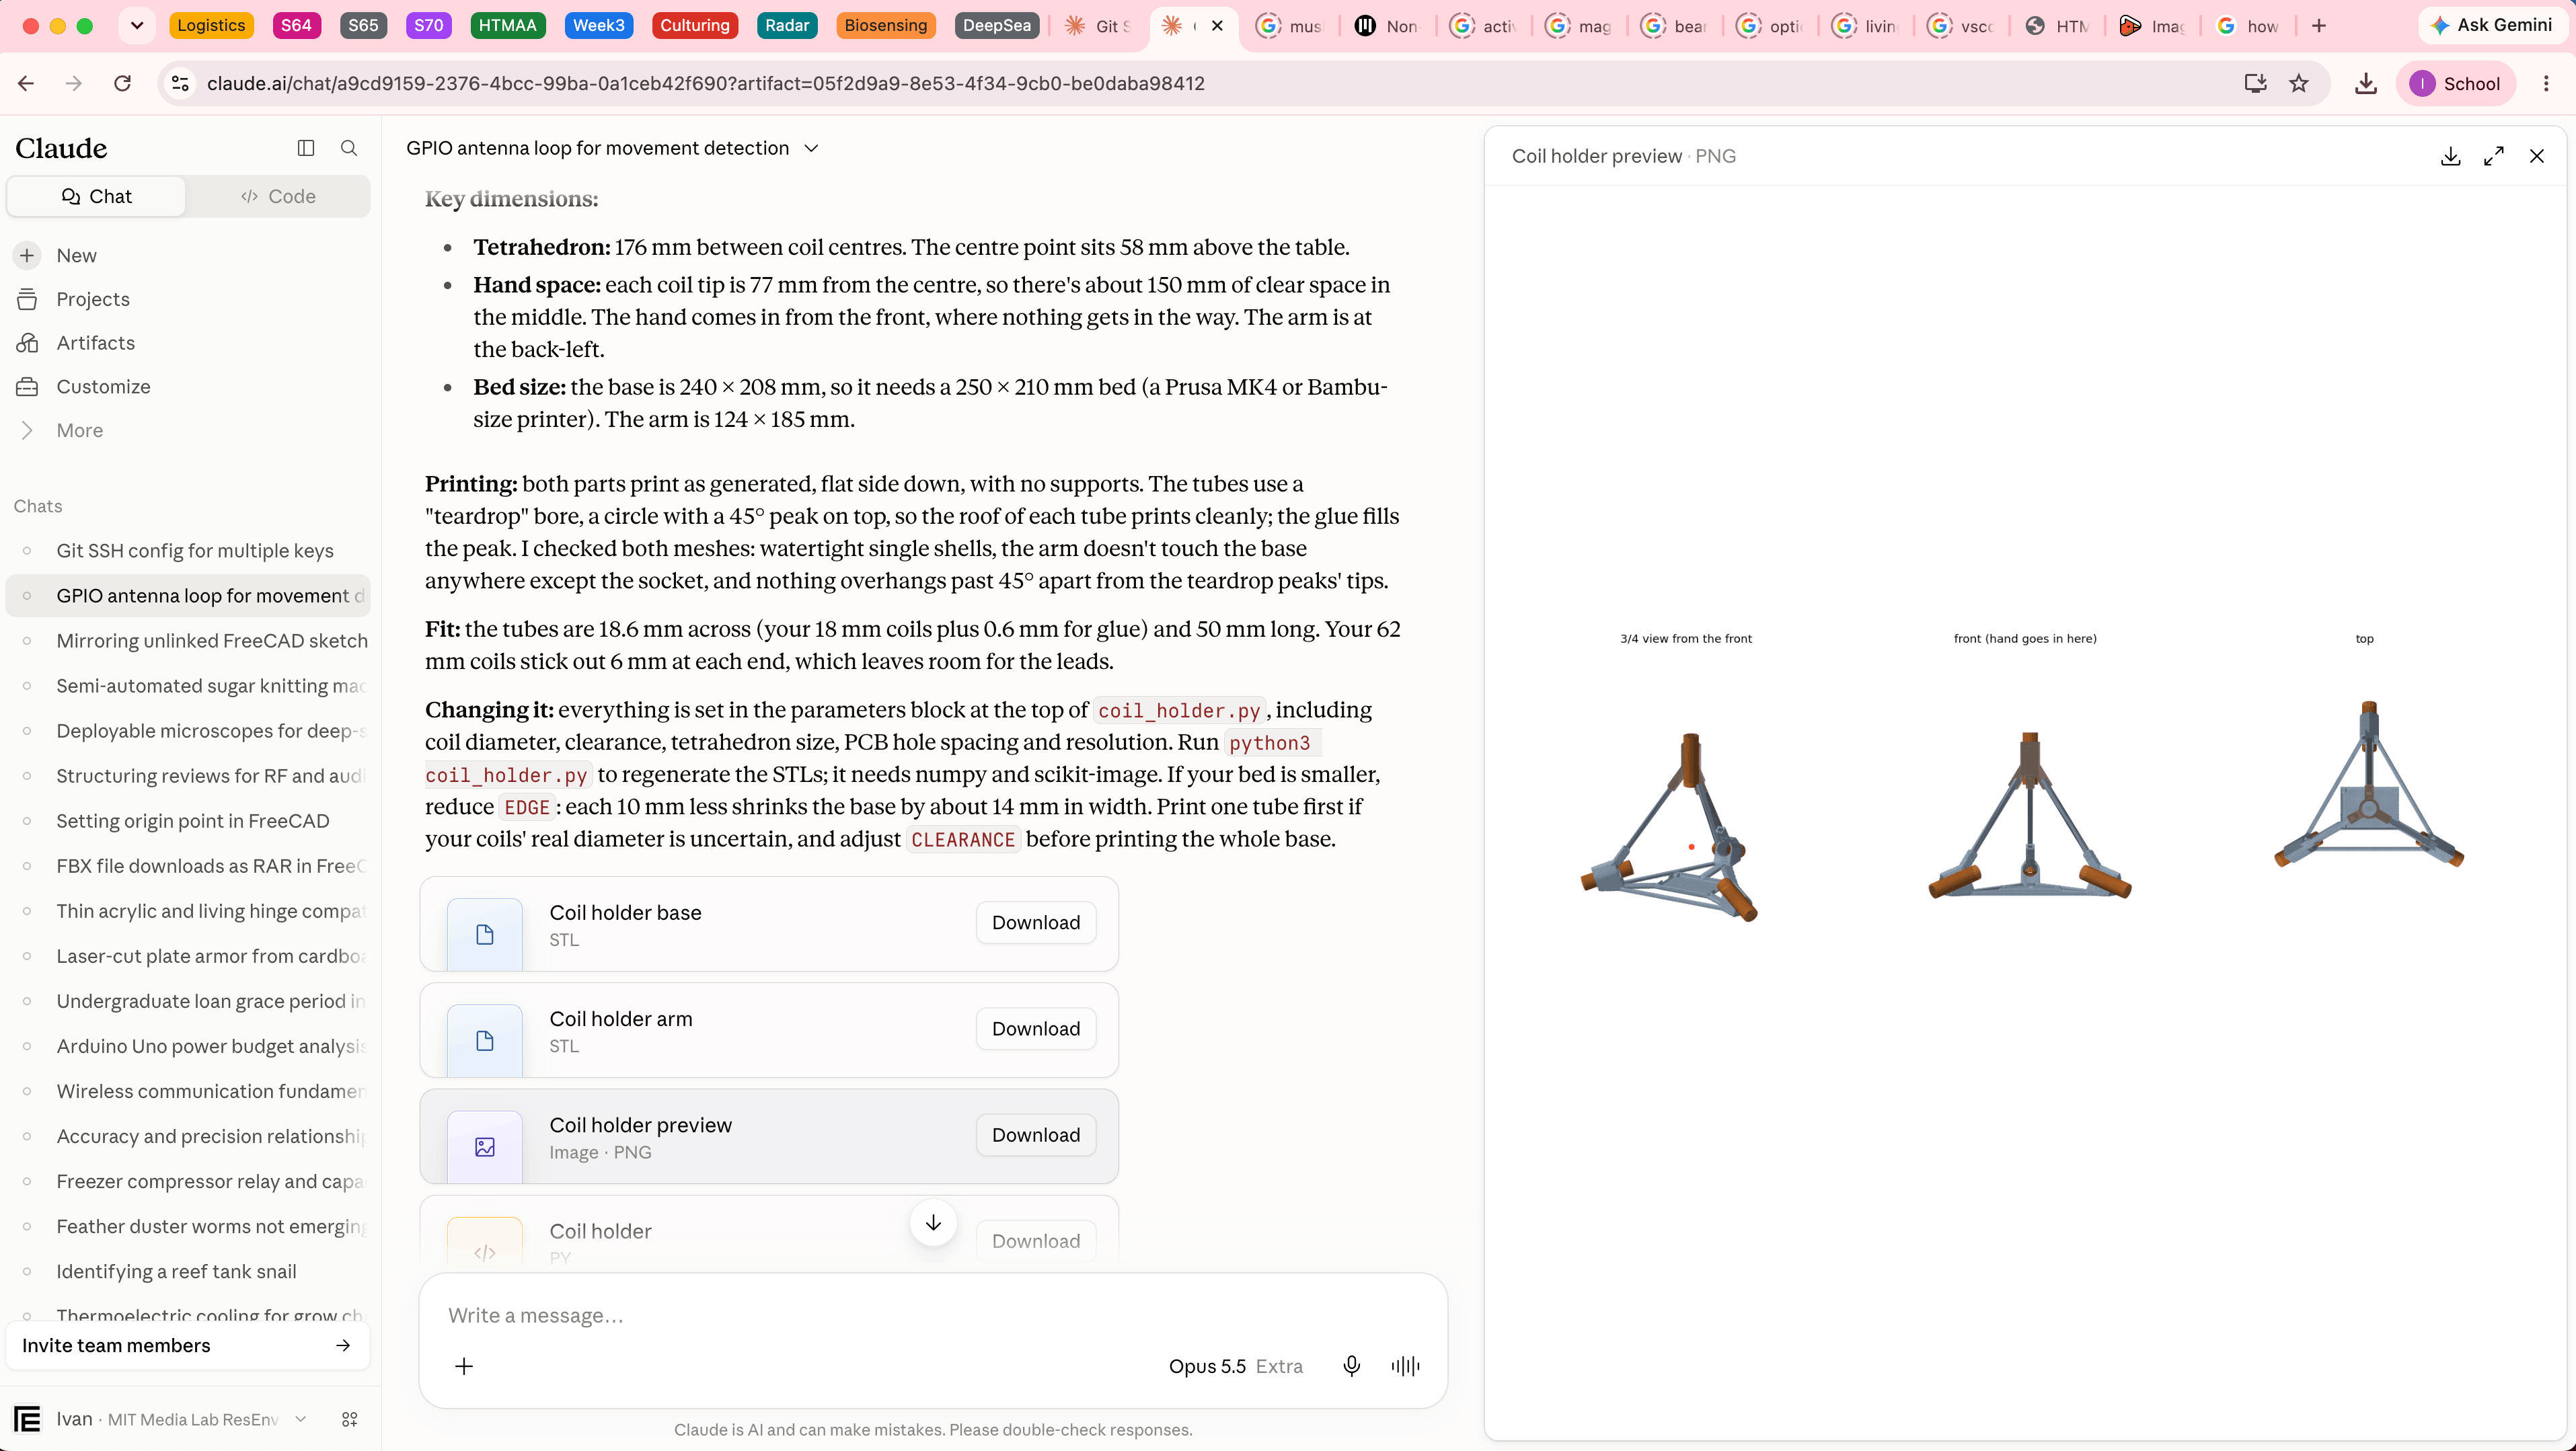Open the Opus 5.5 model selector
Viewport: 2576px width, 1451px height.
(x=1235, y=1366)
